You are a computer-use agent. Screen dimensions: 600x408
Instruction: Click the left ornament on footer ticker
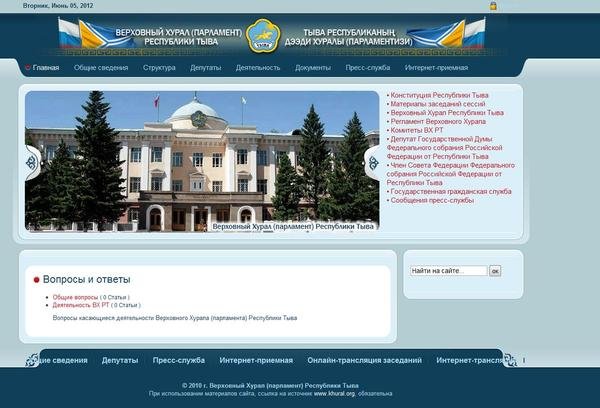click(x=33, y=359)
